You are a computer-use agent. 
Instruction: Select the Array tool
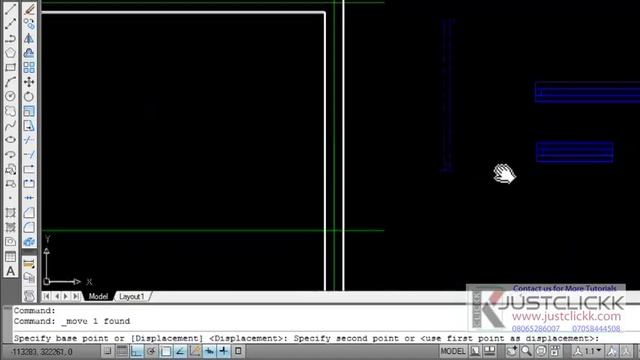pos(29,67)
